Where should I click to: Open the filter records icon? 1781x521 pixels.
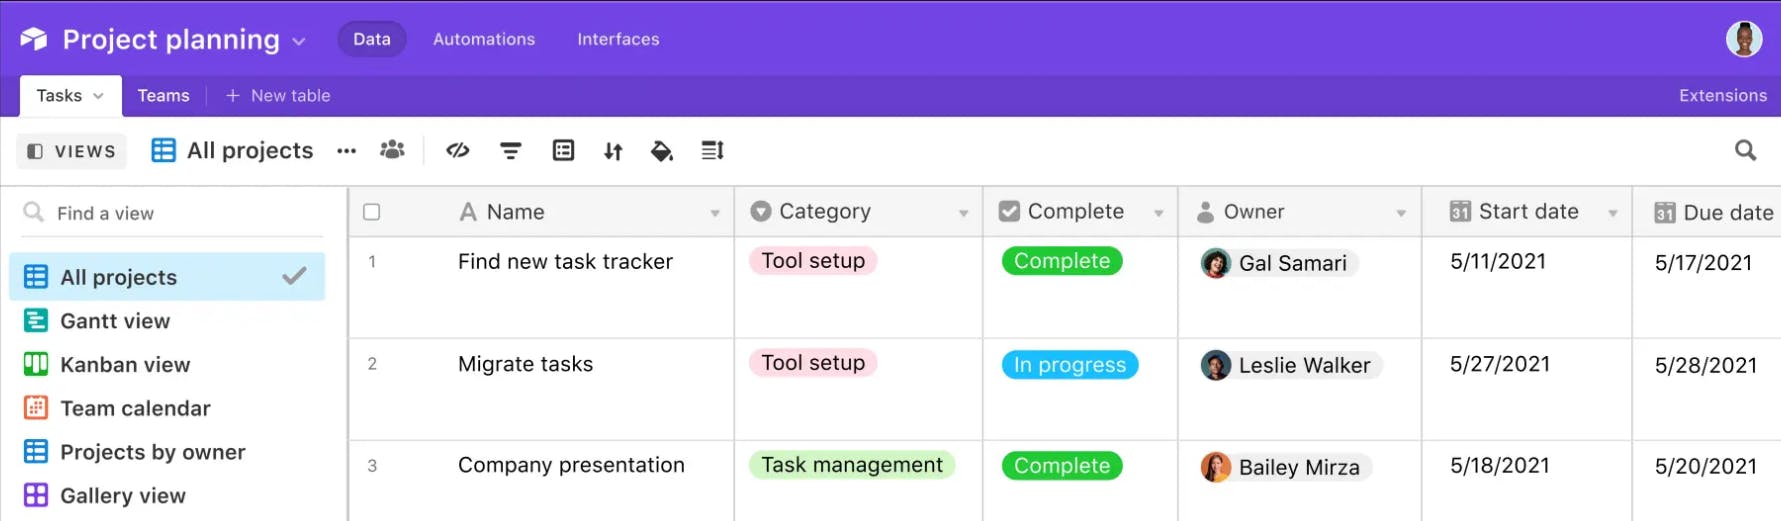(511, 151)
